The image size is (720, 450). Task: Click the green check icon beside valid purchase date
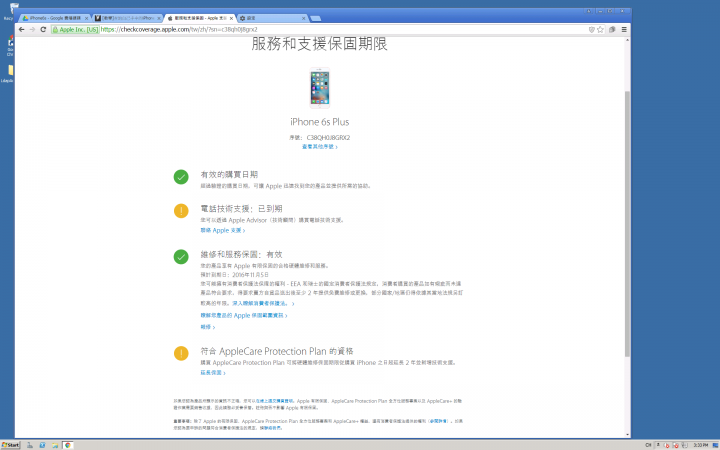(x=181, y=177)
